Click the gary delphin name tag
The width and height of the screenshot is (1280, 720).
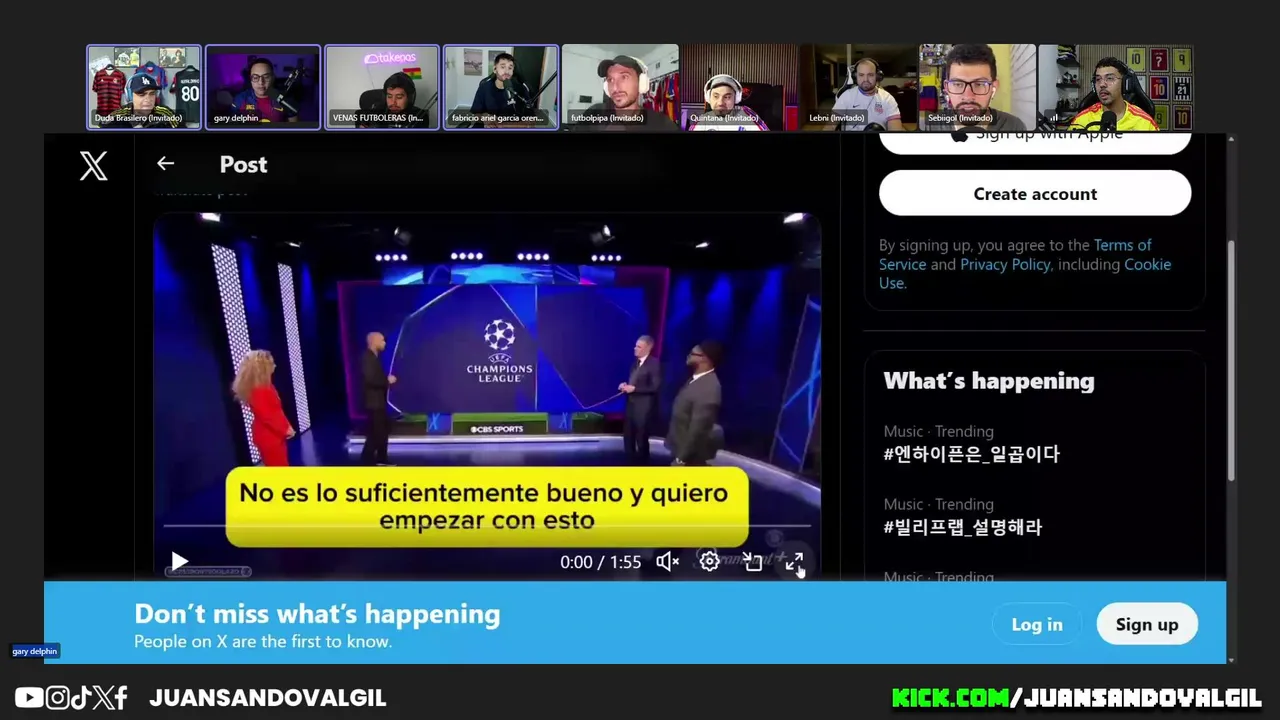(35, 651)
